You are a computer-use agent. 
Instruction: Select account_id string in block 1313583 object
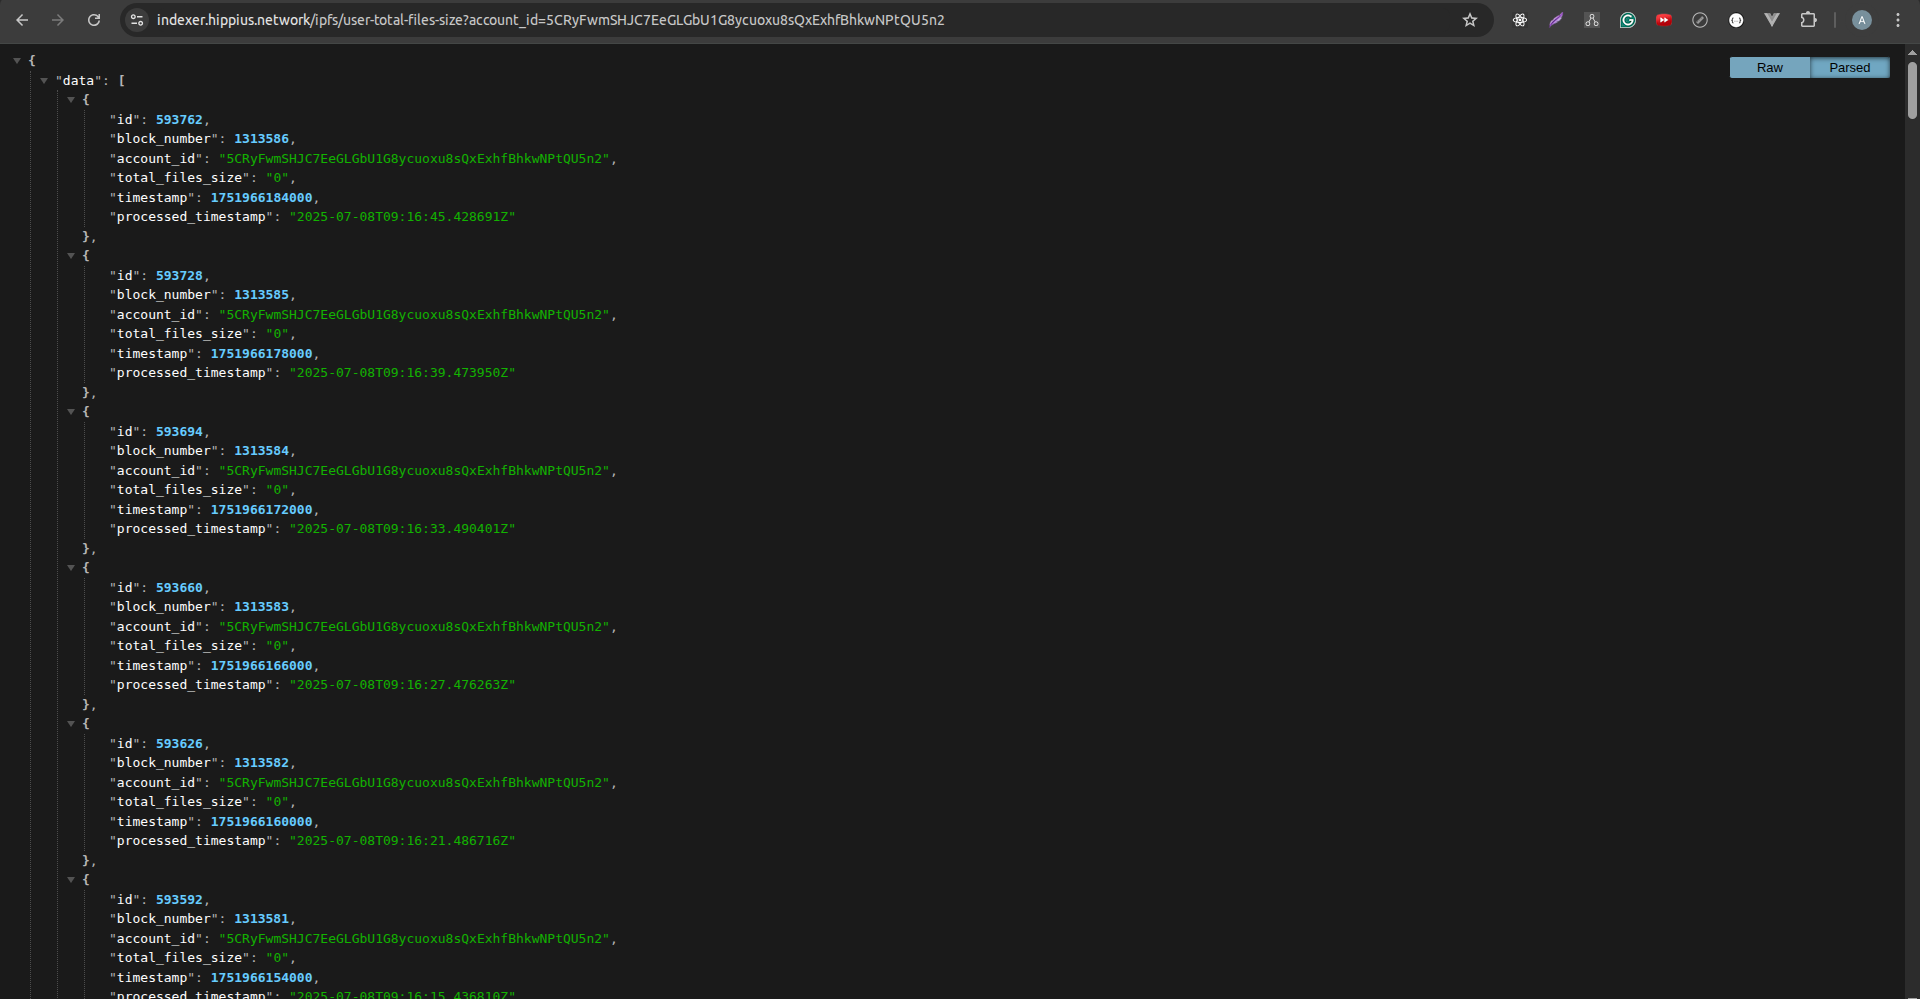(x=414, y=627)
